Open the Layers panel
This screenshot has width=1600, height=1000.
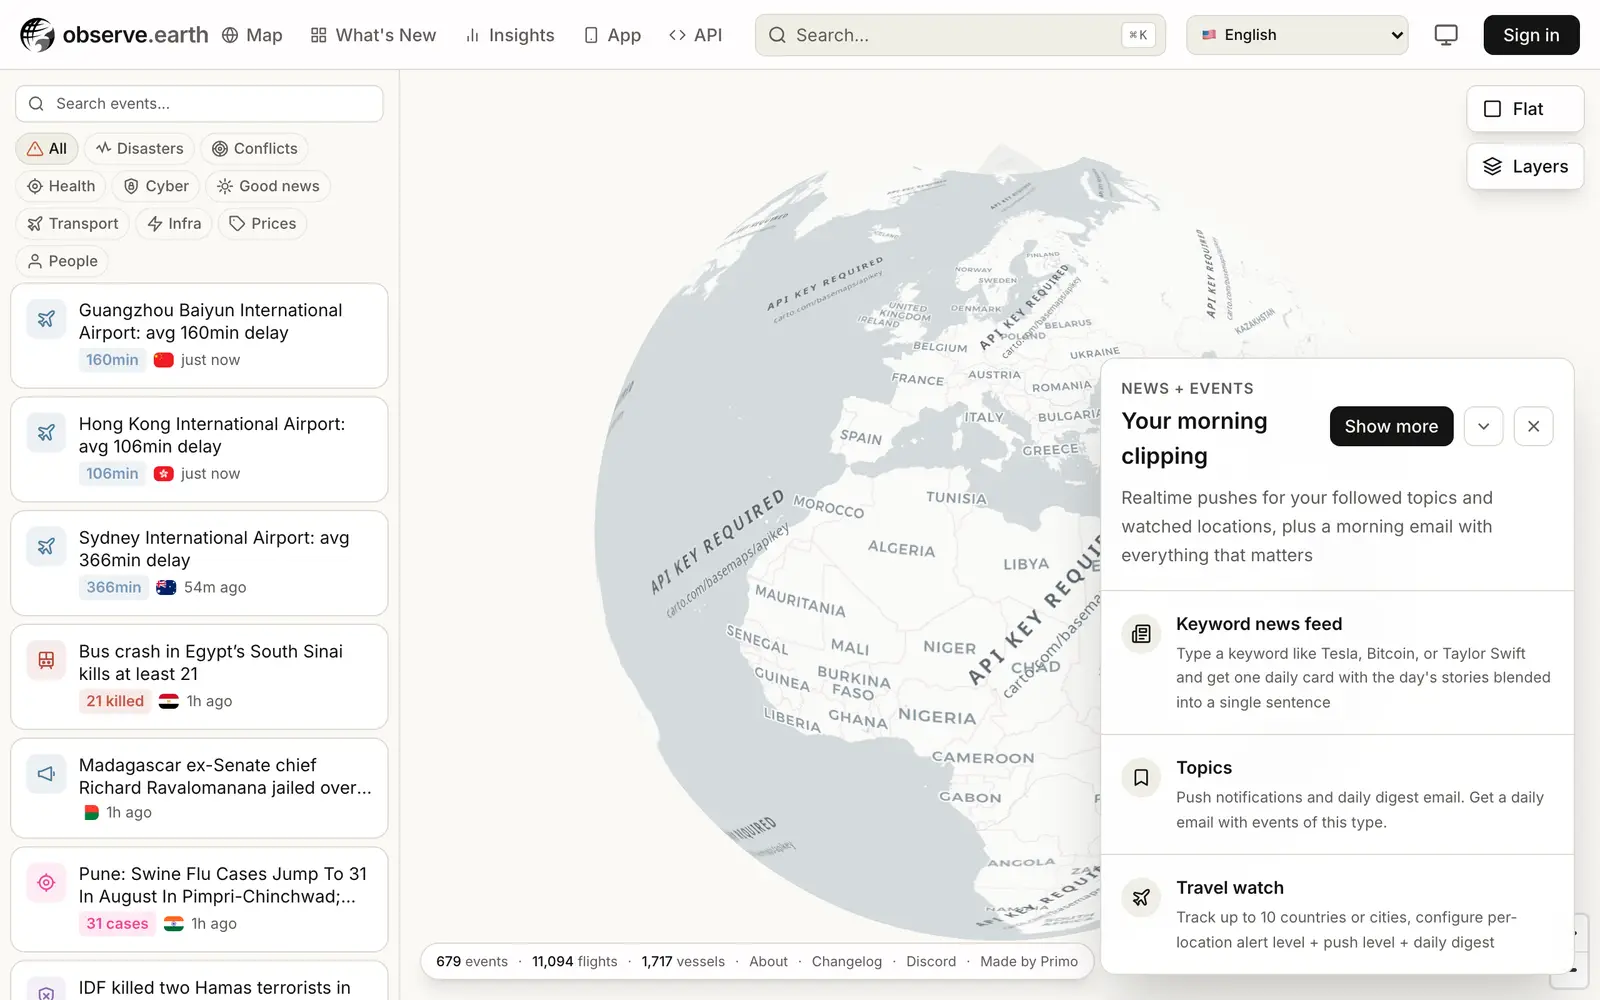tap(1525, 167)
